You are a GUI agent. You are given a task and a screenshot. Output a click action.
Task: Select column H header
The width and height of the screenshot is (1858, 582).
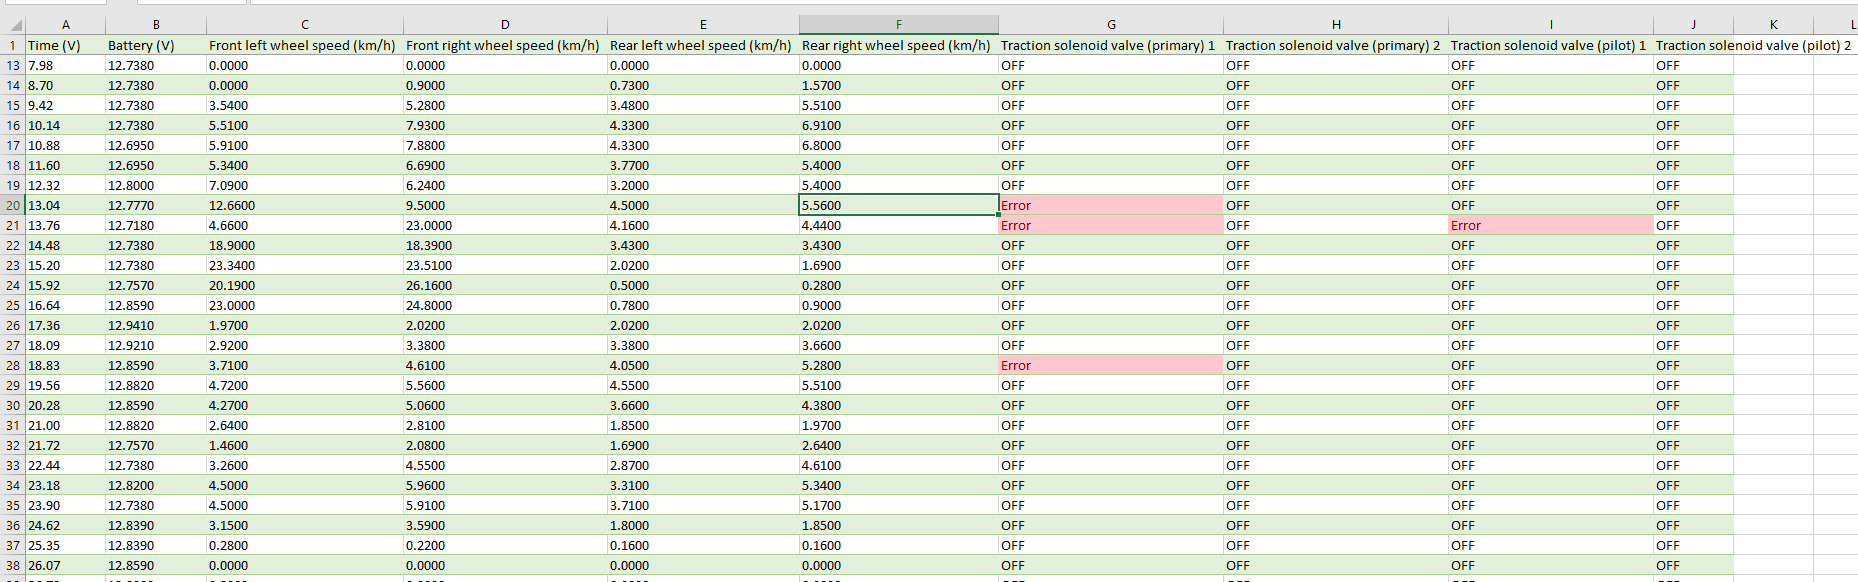tap(1336, 25)
